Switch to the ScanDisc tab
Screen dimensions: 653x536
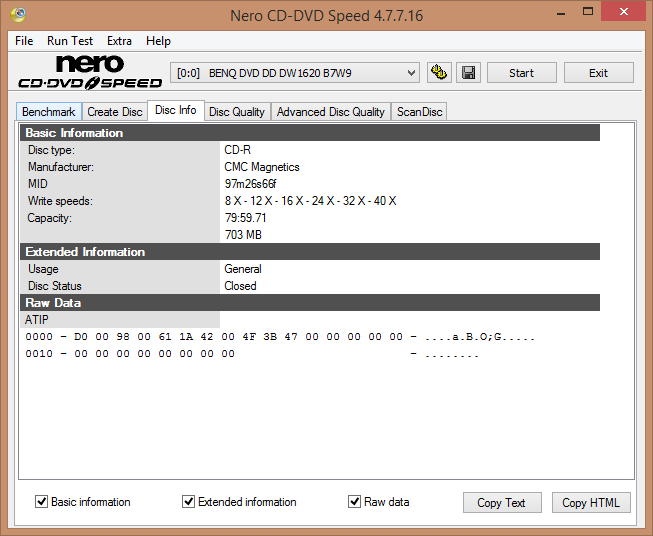pos(419,112)
